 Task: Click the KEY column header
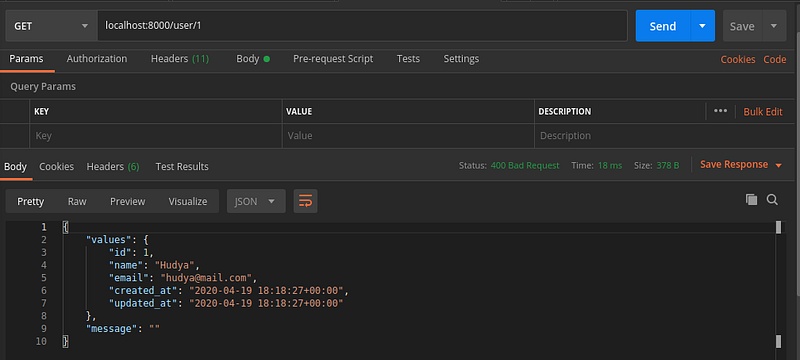point(41,111)
